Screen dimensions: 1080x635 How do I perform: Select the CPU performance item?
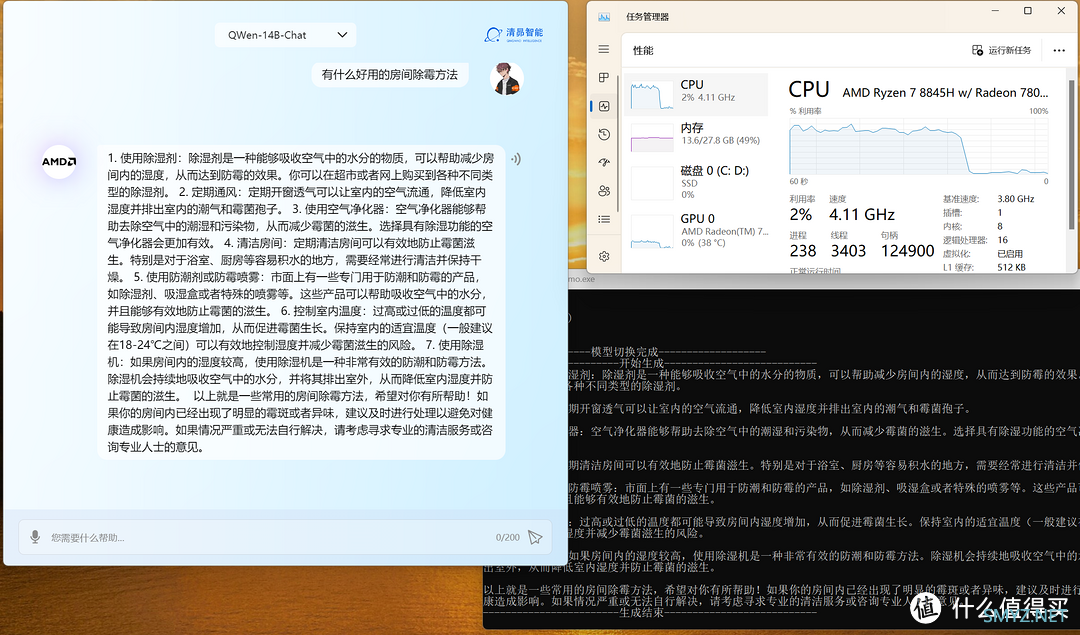[696, 94]
